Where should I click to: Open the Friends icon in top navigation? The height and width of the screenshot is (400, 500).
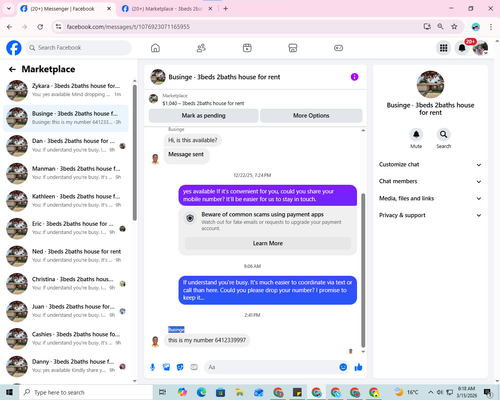(x=201, y=48)
